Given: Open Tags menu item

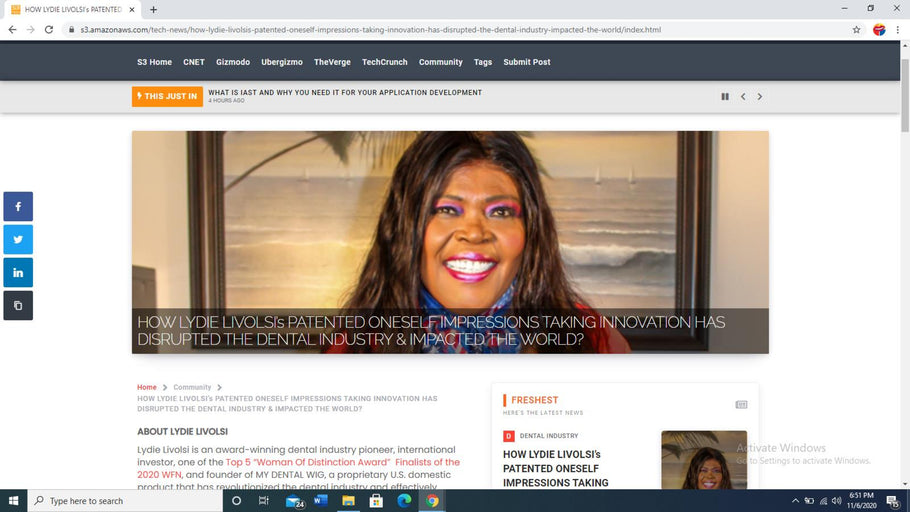Looking at the screenshot, I should coord(482,62).
